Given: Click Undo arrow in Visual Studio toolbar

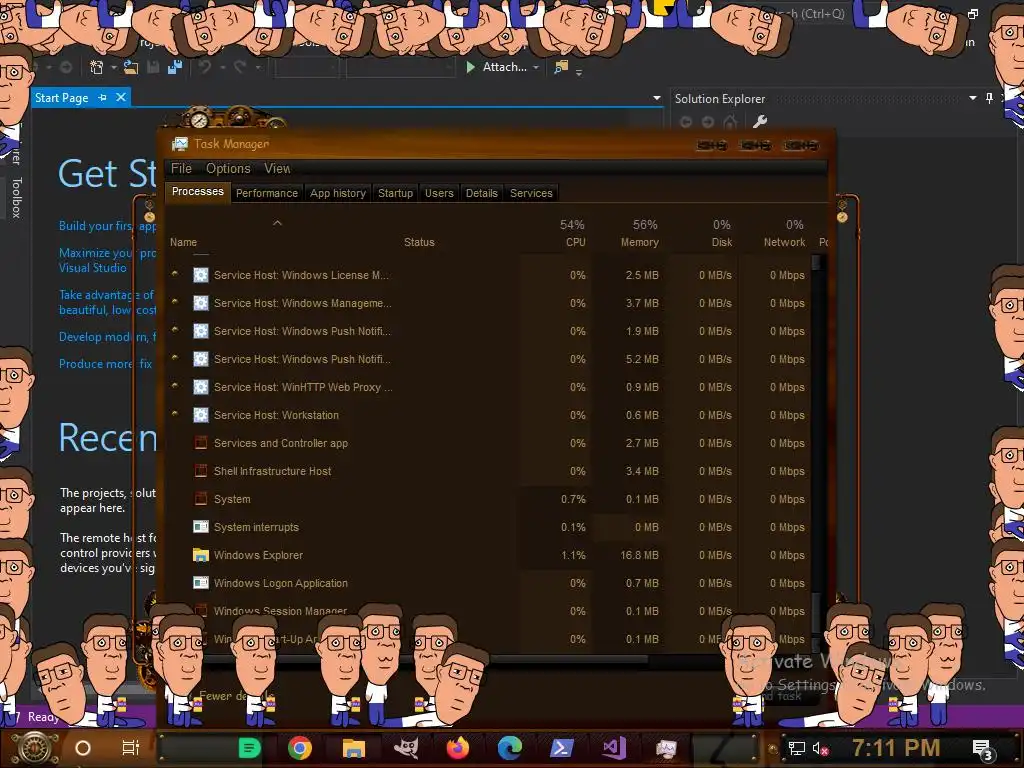Looking at the screenshot, I should 205,67.
